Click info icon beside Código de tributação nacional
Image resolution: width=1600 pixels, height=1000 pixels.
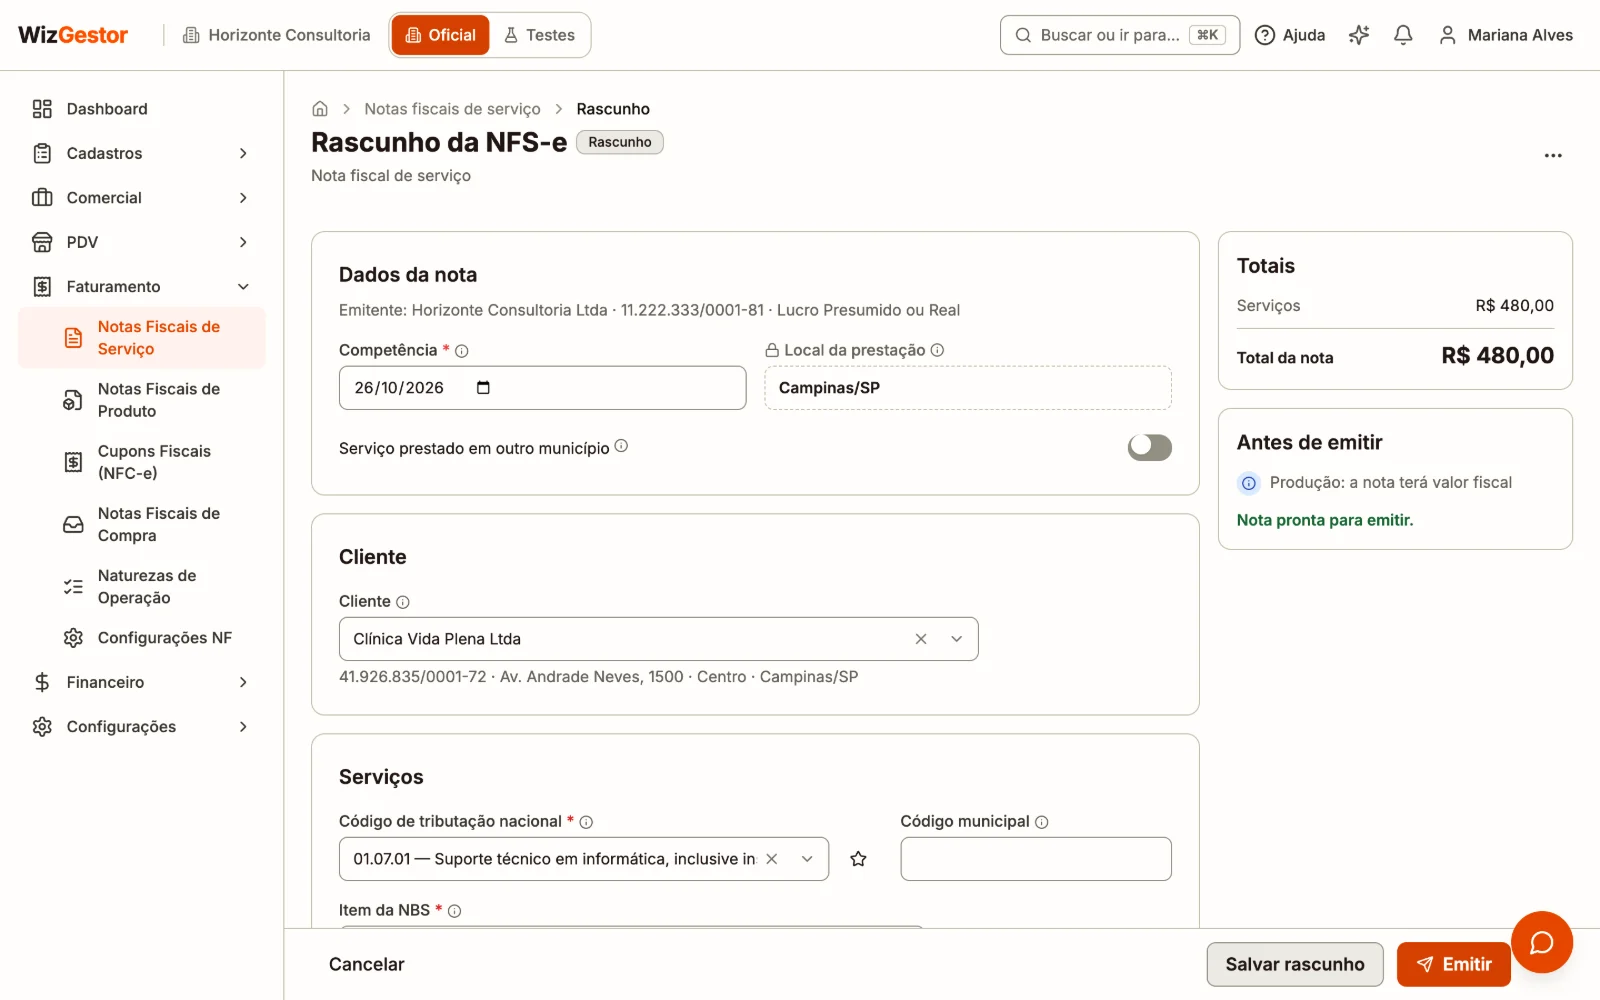[586, 822]
